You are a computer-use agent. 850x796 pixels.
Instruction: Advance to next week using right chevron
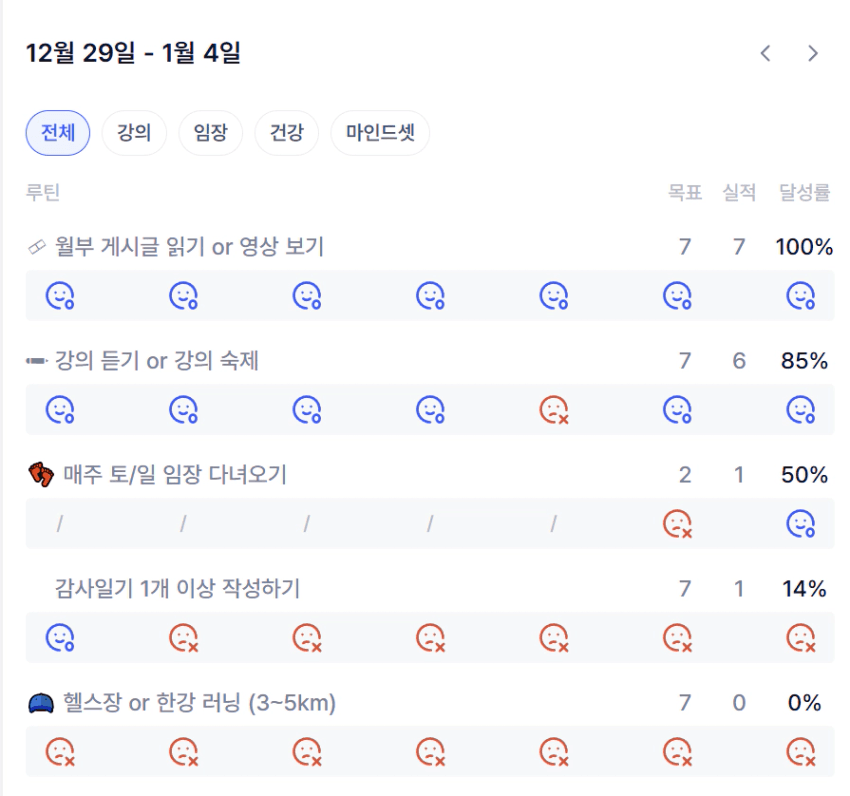[x=813, y=54]
